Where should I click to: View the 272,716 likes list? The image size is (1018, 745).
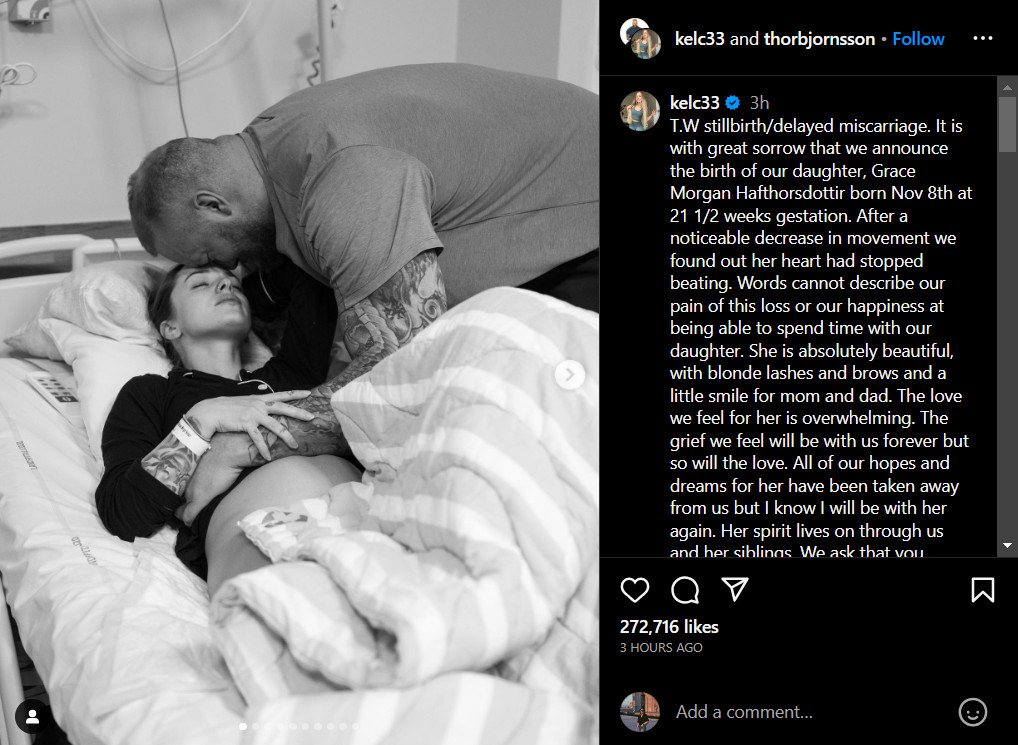coord(669,627)
